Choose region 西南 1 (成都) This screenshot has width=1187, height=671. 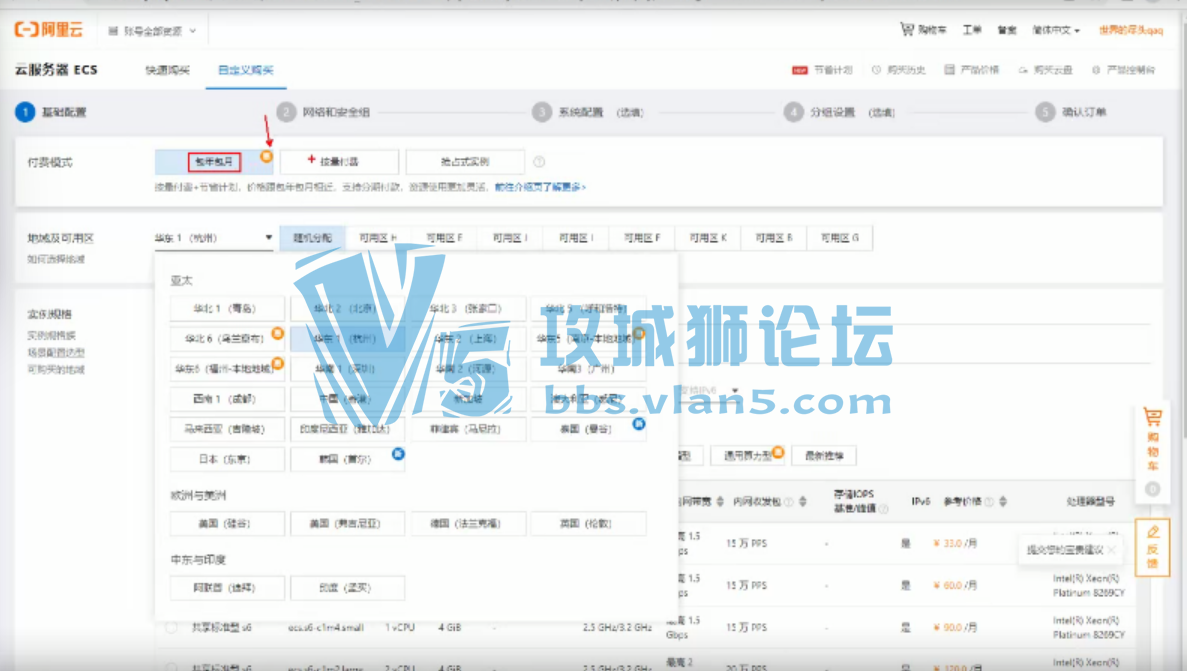point(226,398)
